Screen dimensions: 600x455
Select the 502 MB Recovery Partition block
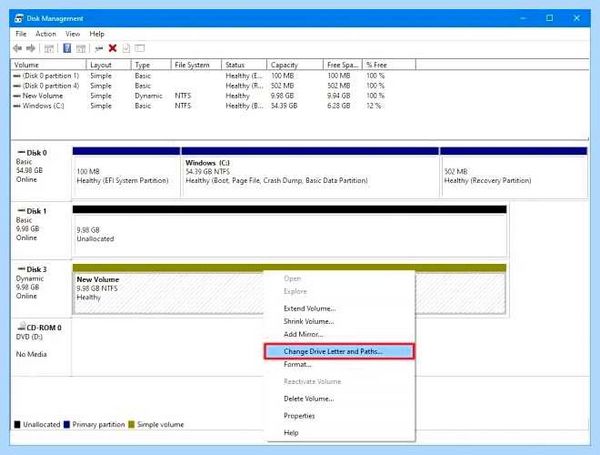coord(514,173)
